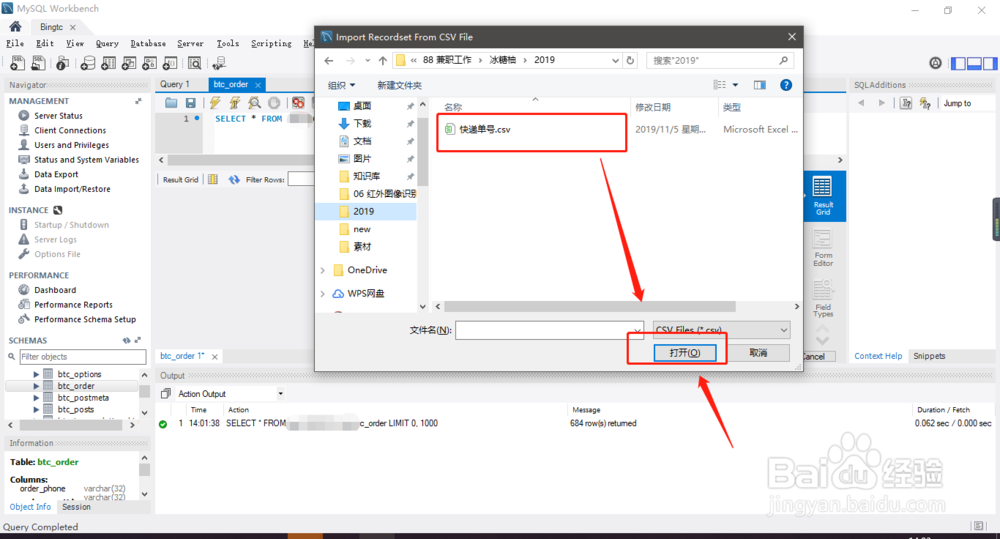Expand the btc_options table node
Screen dimensions: 1000x539
point(36,374)
